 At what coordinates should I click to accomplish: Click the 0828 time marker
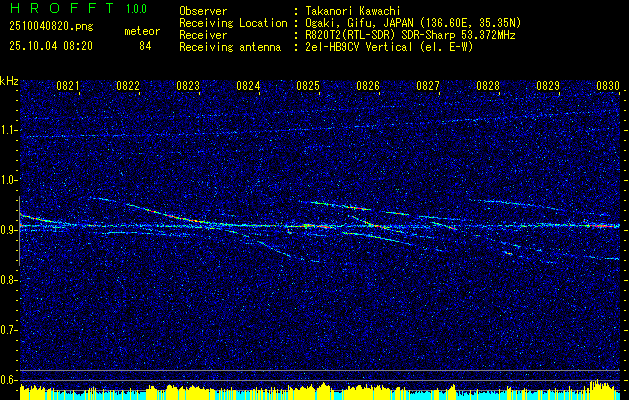[x=488, y=85]
